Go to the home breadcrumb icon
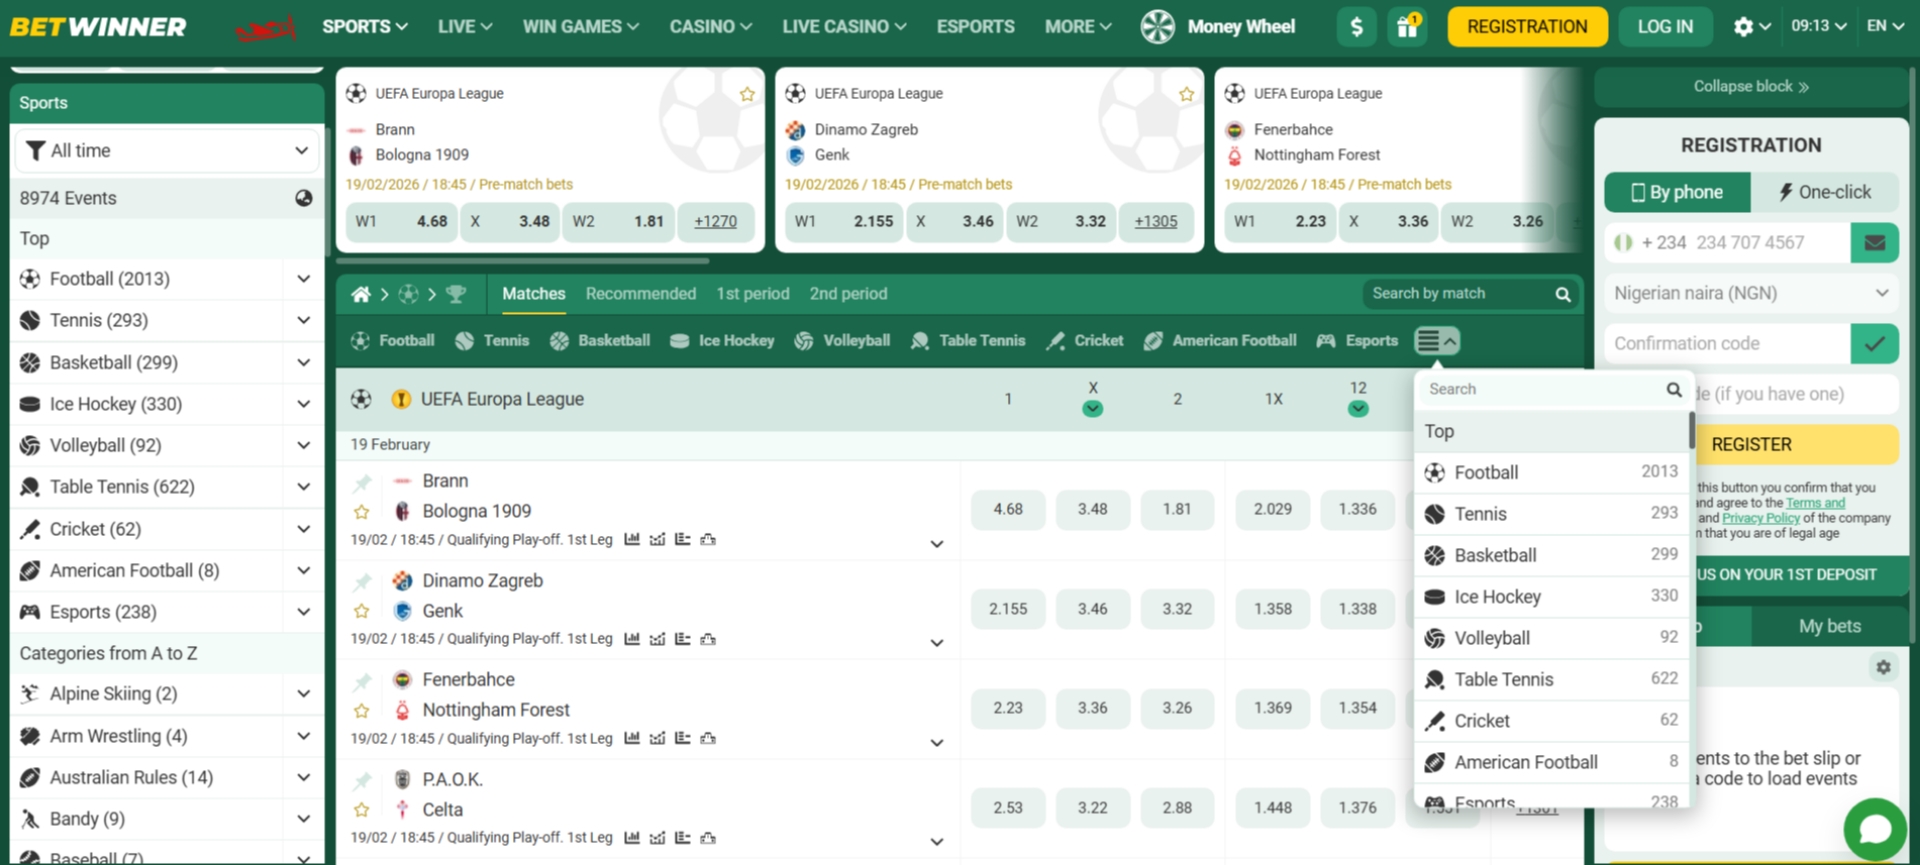This screenshot has height=865, width=1920. click(361, 294)
